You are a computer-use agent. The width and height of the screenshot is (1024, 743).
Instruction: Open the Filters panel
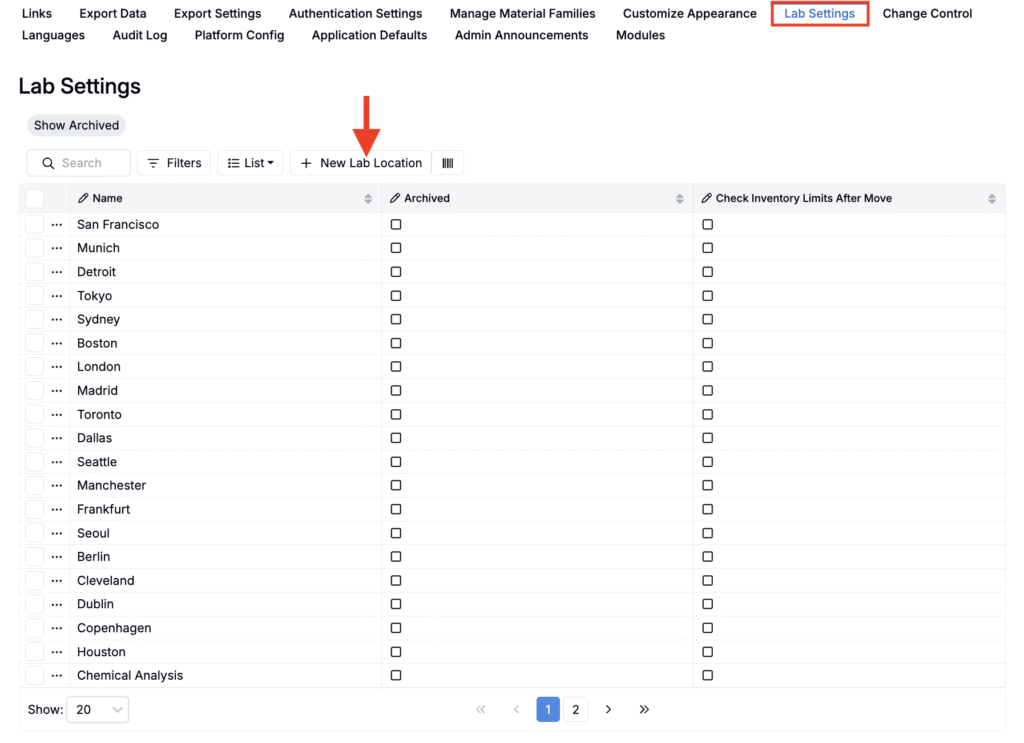tap(174, 163)
